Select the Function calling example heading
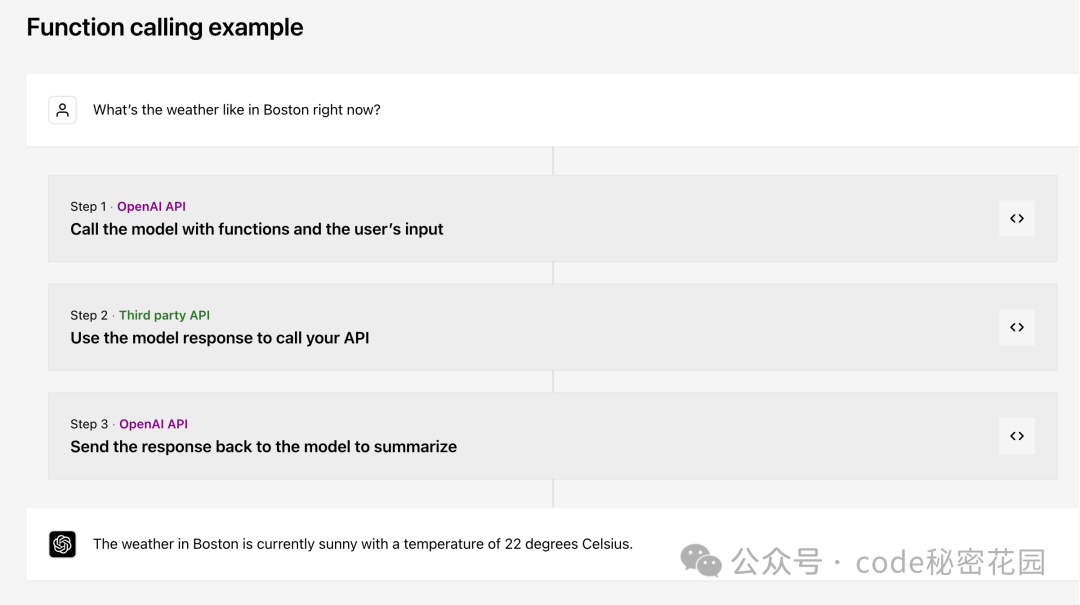This screenshot has height=605, width=1080. (x=164, y=27)
